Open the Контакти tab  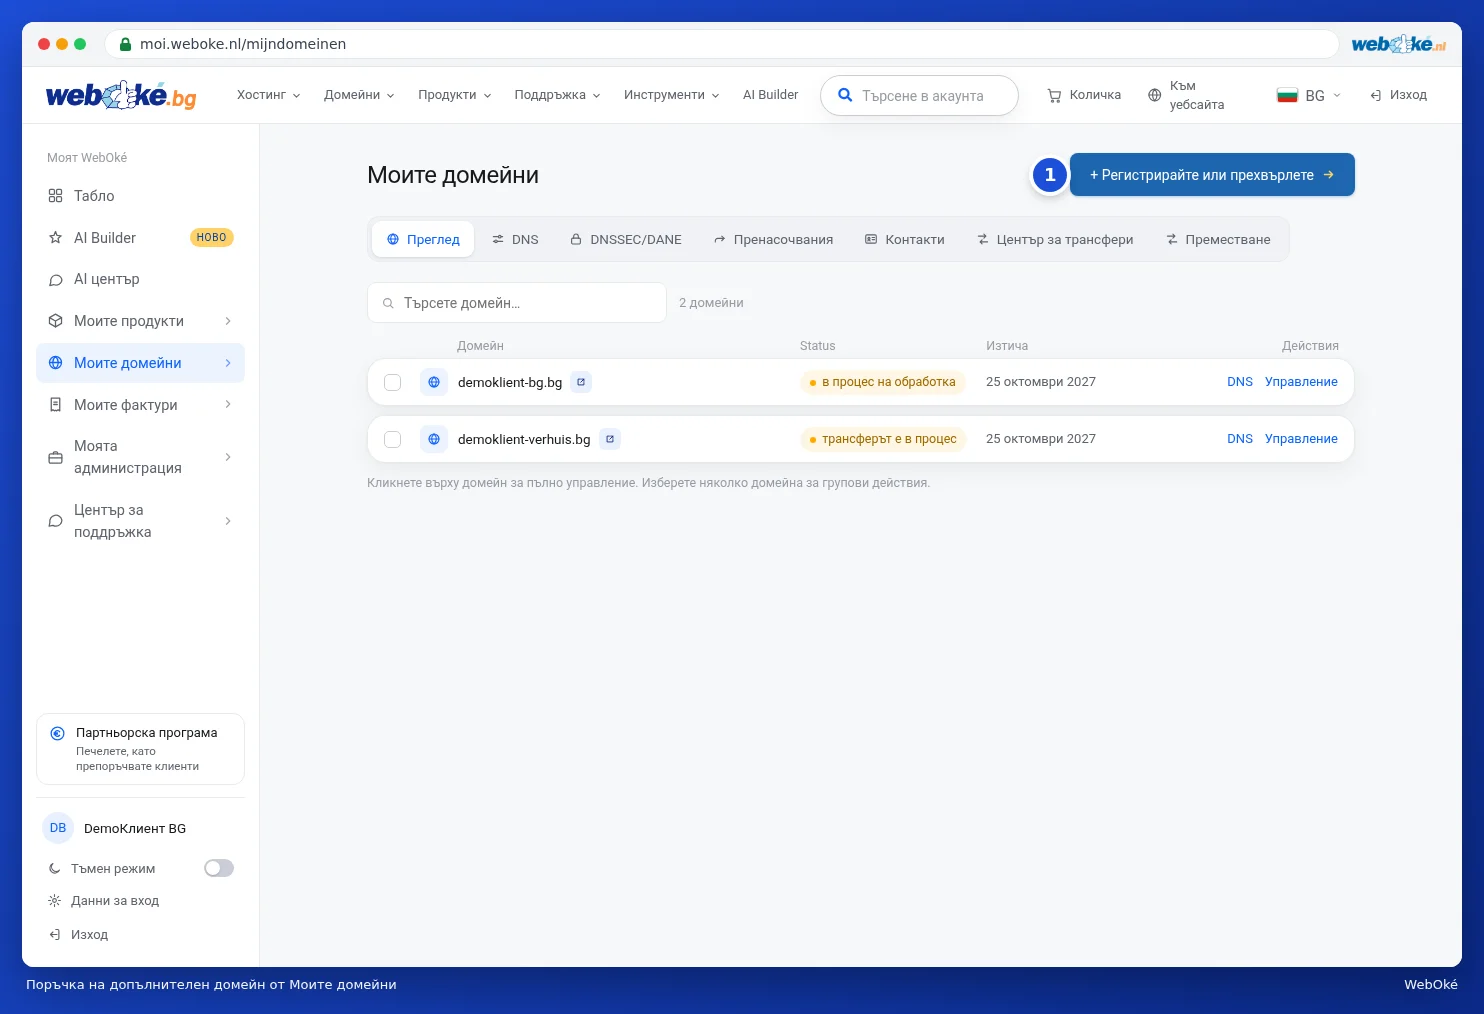pos(905,240)
